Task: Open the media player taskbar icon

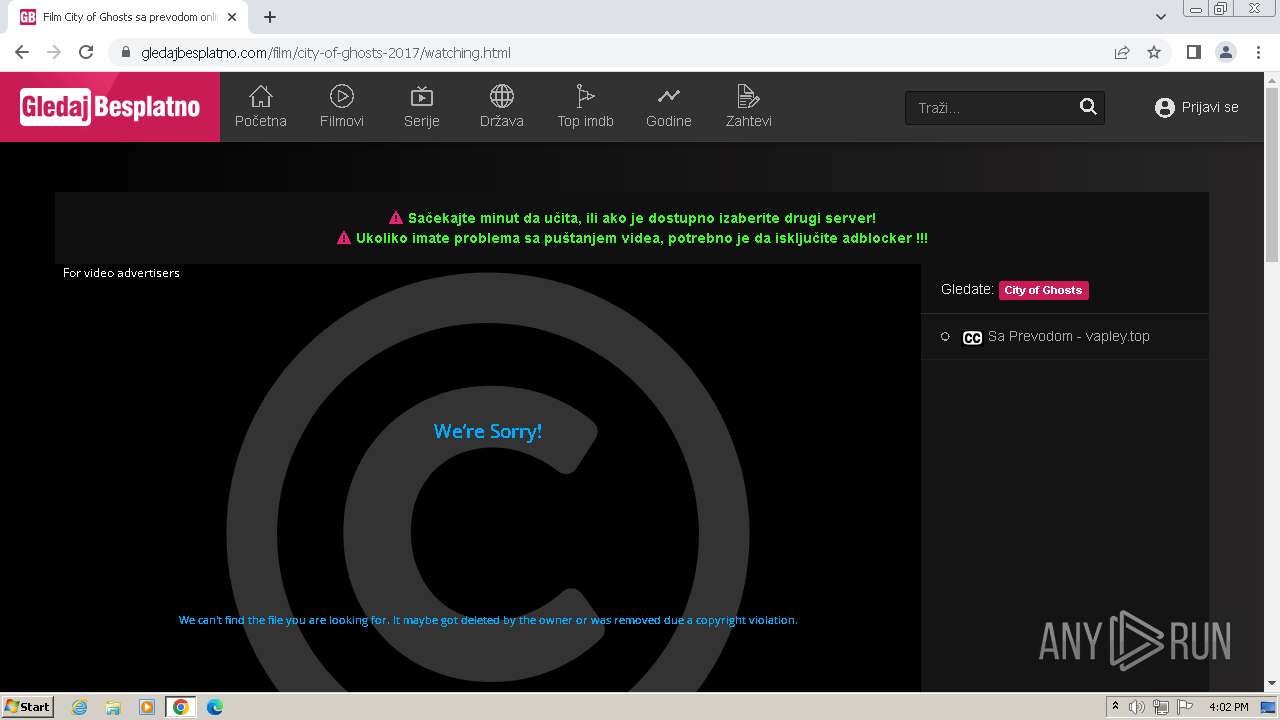Action: tap(147, 707)
